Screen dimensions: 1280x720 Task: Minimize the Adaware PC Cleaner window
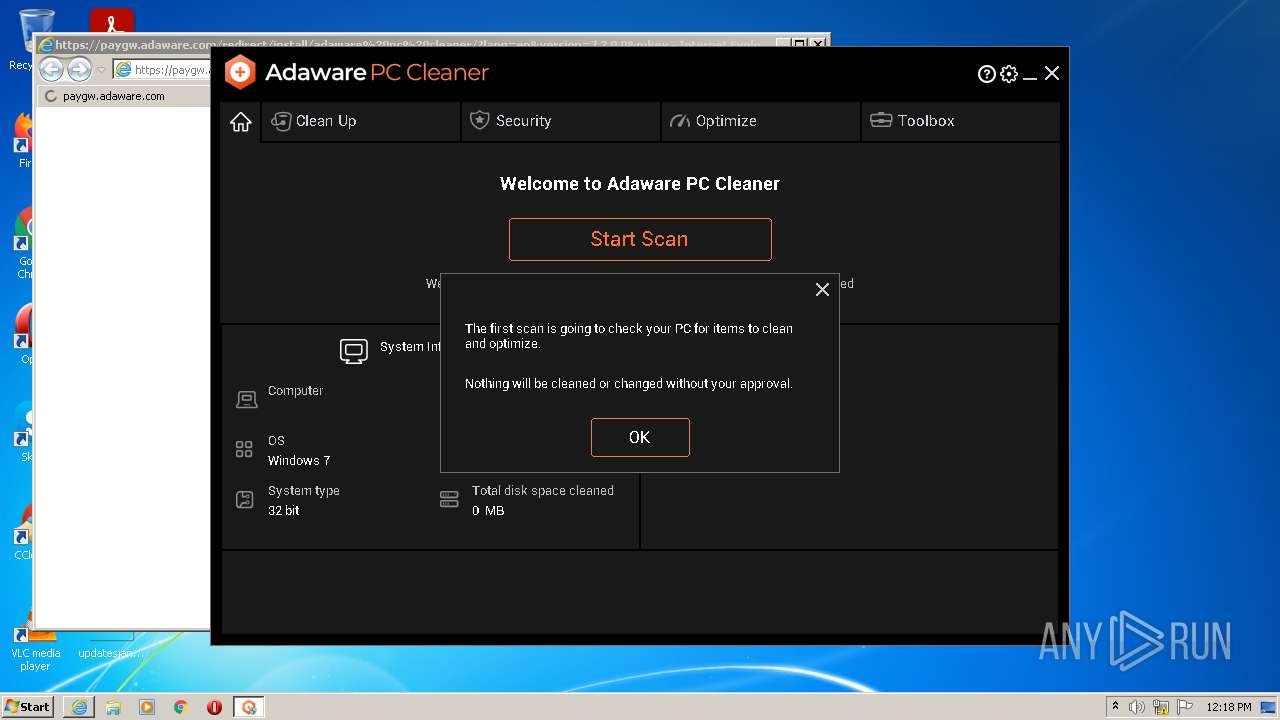coord(1030,76)
